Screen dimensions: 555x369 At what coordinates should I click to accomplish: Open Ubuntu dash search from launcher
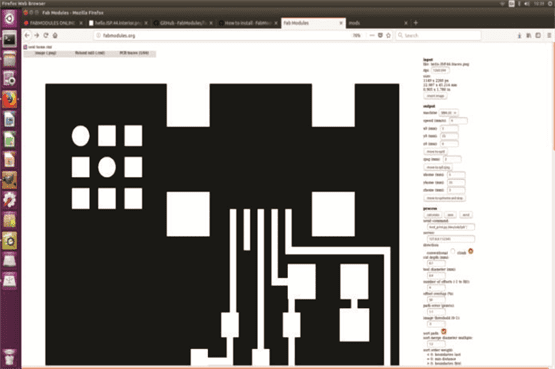(x=10, y=18)
